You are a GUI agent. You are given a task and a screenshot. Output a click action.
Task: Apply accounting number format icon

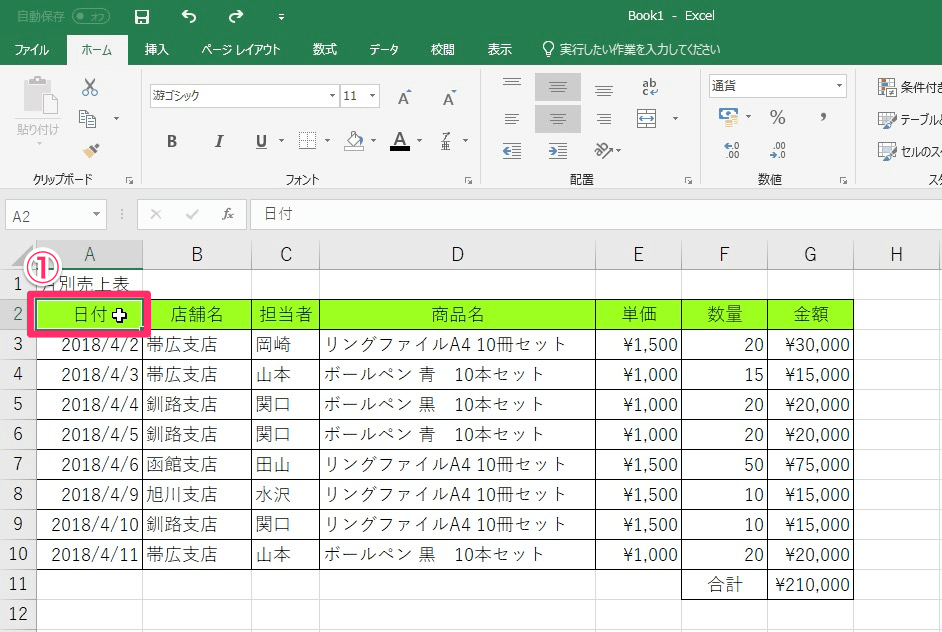729,117
